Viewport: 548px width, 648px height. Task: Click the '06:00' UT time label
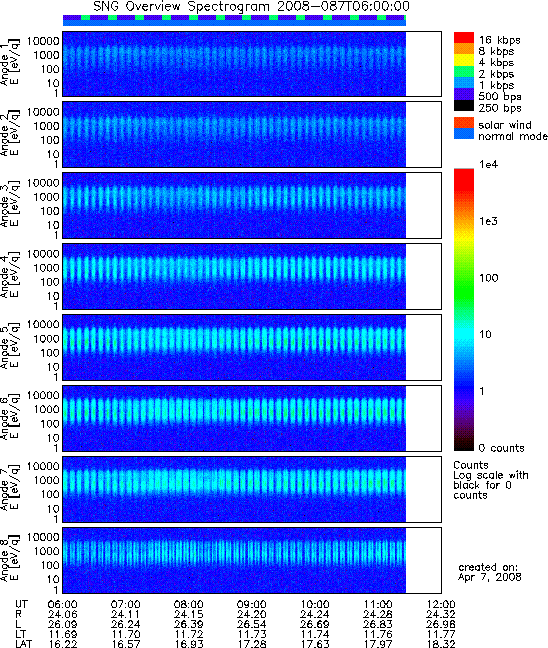pos(62,605)
